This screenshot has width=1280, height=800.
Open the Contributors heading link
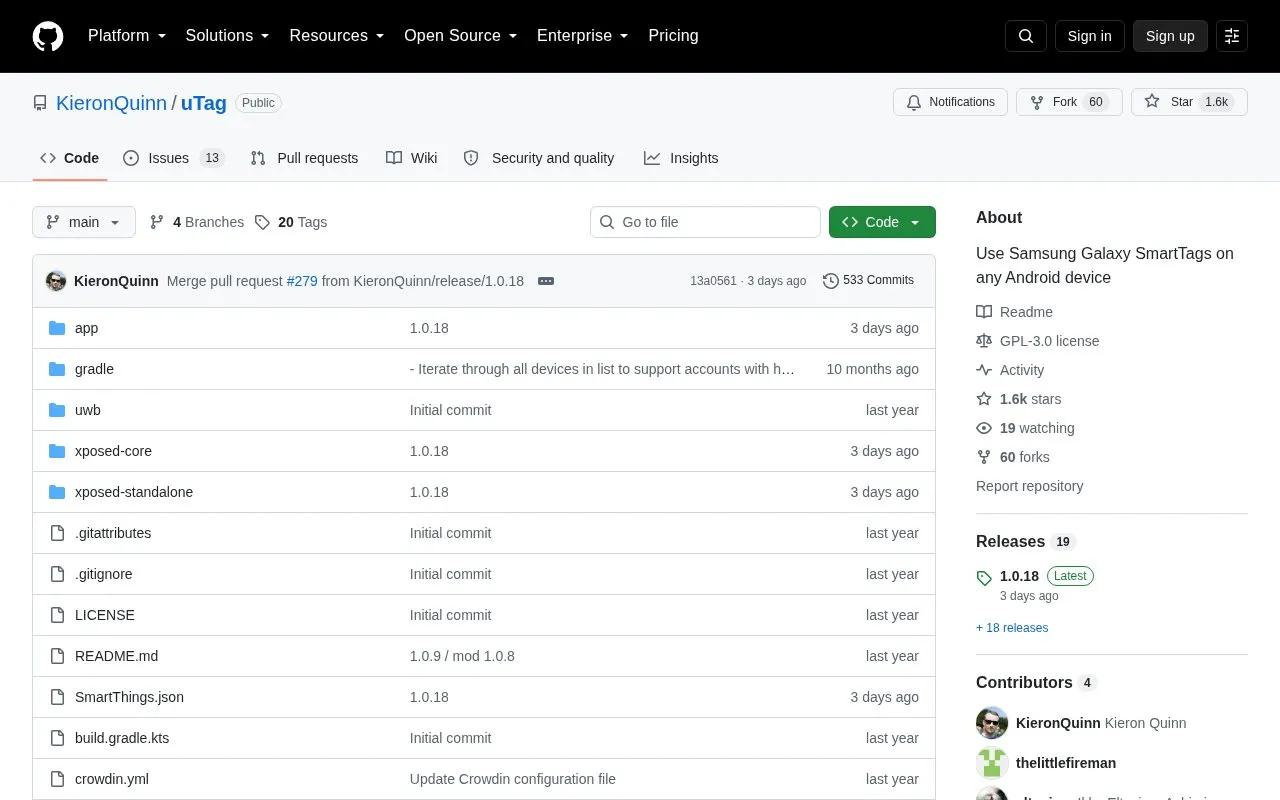[1036, 682]
